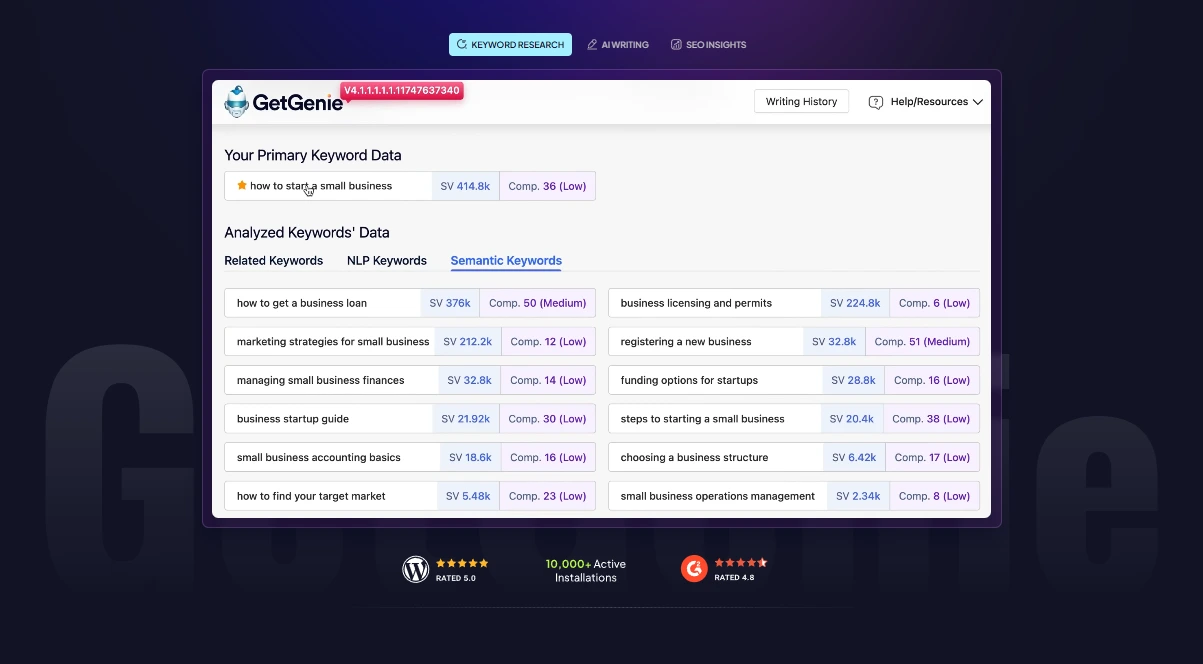The image size is (1203, 664).
Task: Click the Comp. 23 (Low) value
Action: click(548, 496)
